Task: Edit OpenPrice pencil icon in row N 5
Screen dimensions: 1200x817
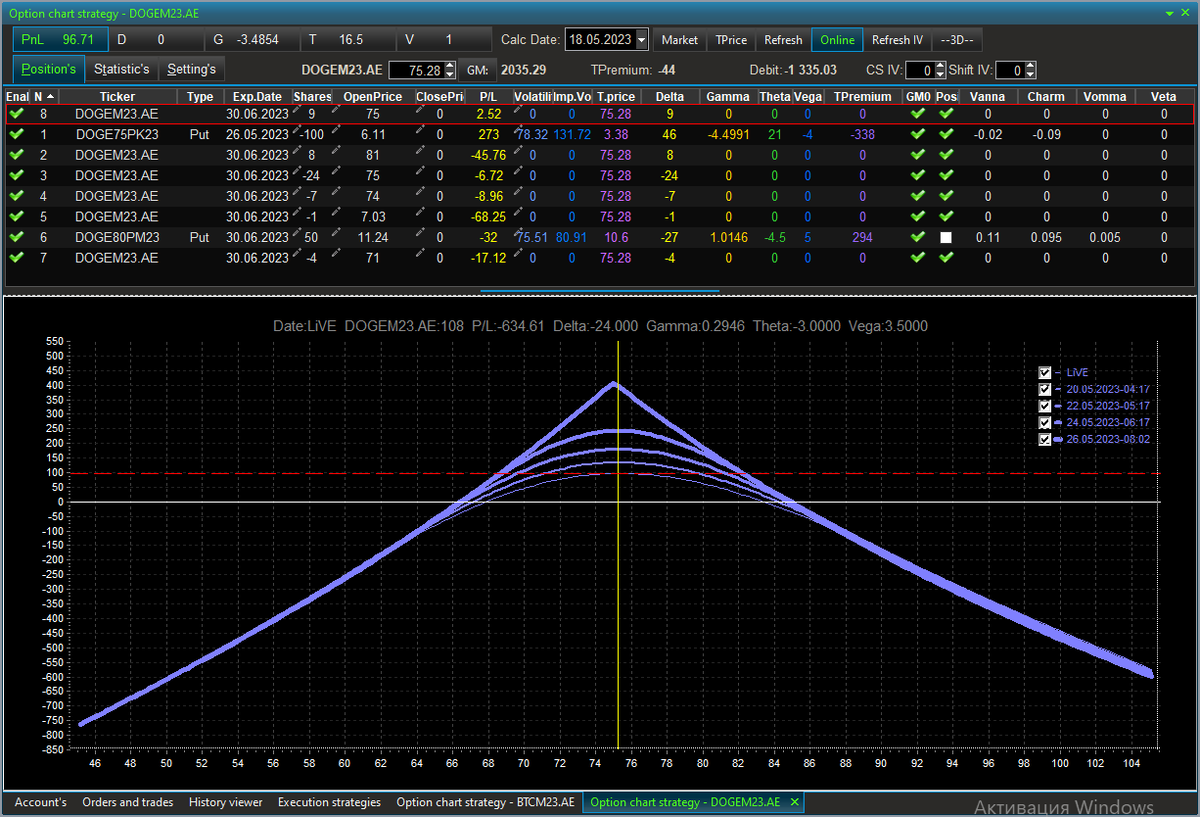Action: pyautogui.click(x=336, y=212)
